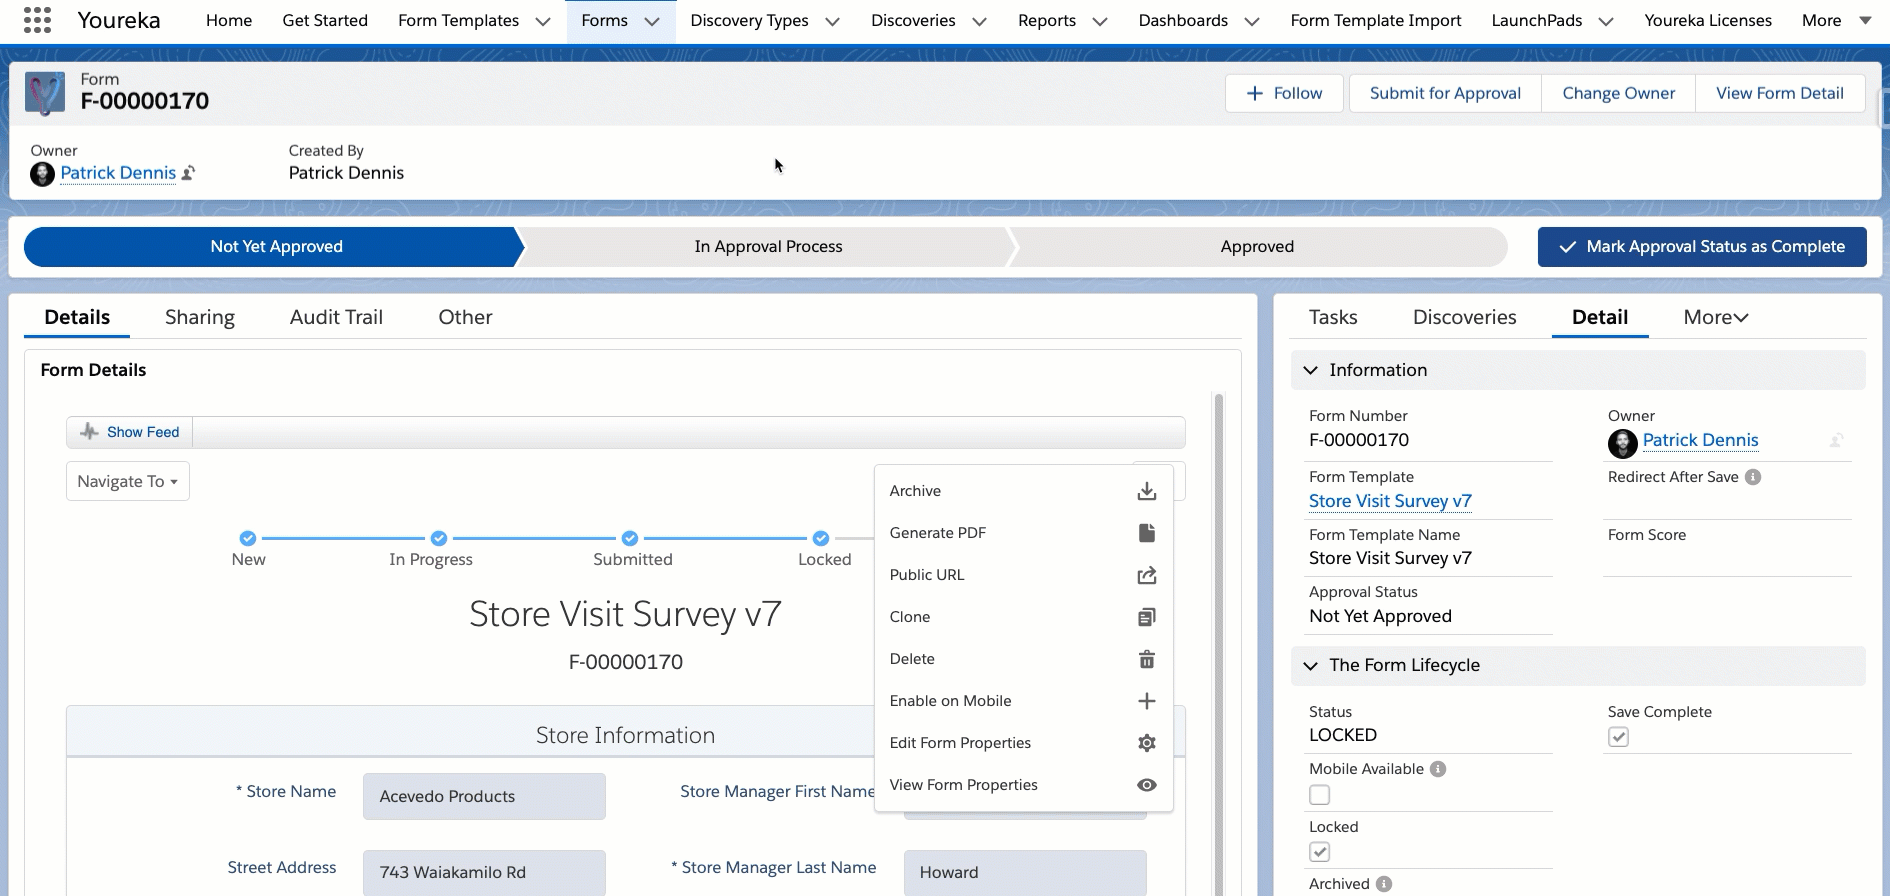
Task: Click the owner avatar in the Information section
Action: [x=1622, y=442]
